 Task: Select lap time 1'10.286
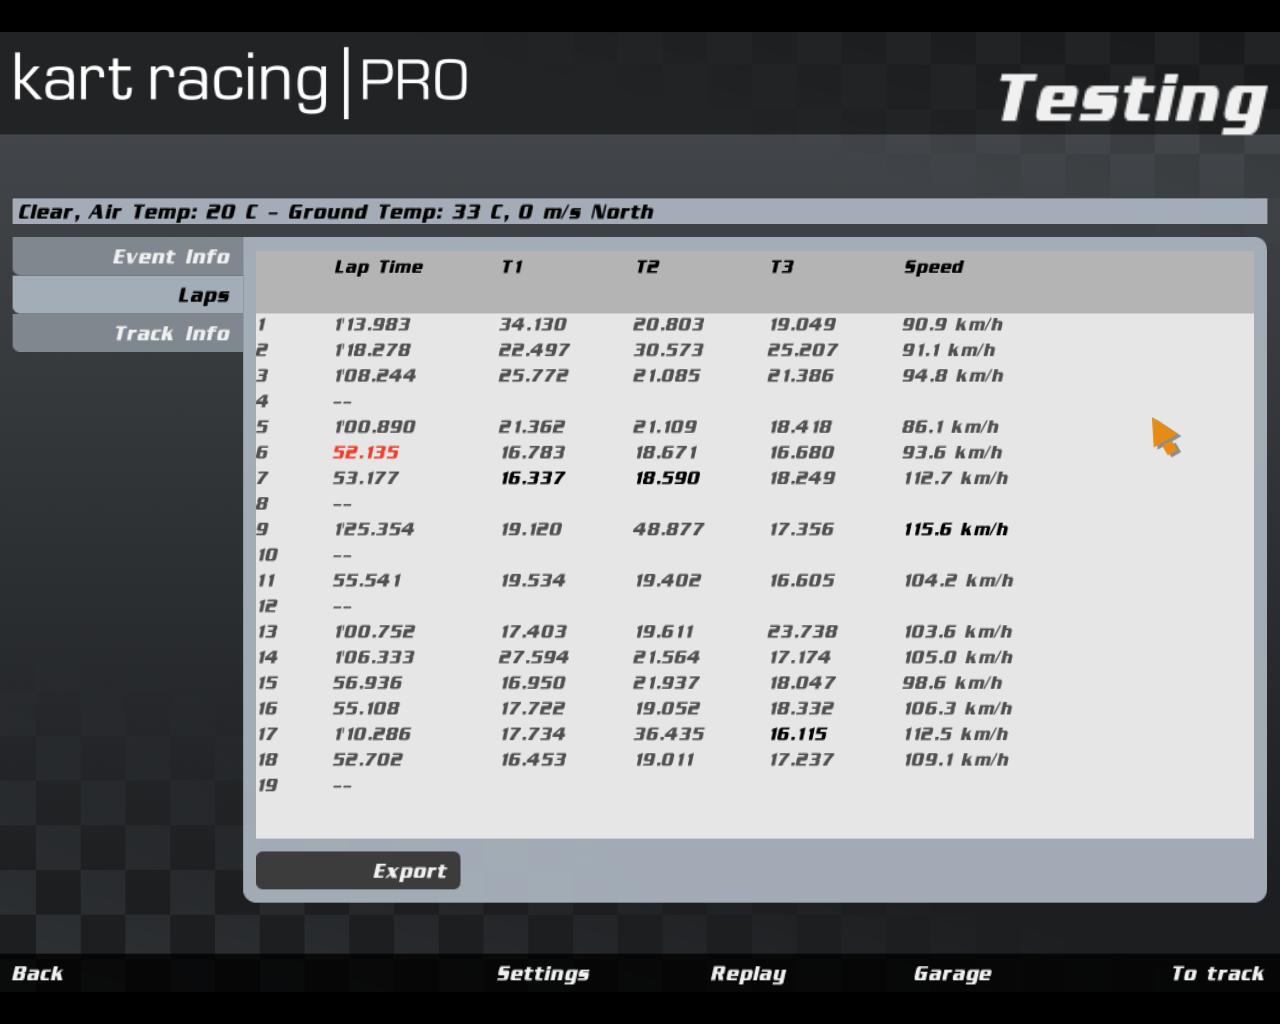tap(372, 734)
